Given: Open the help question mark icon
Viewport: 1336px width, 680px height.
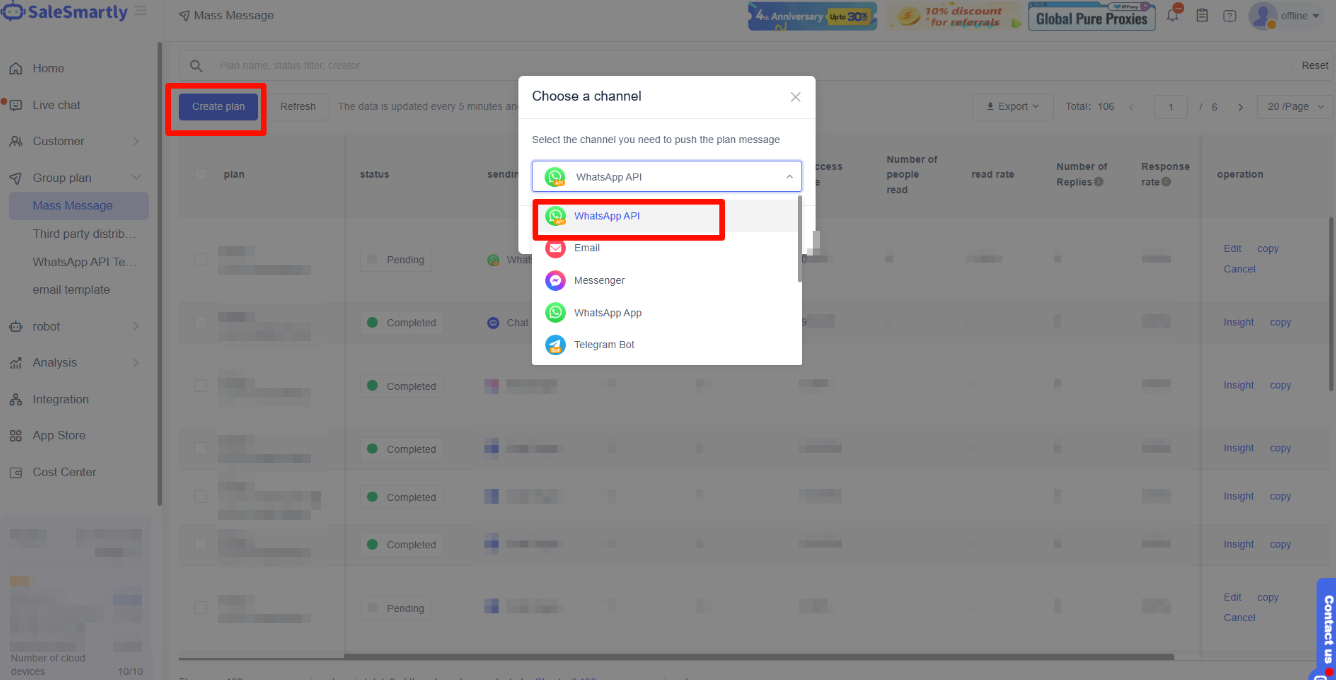Looking at the screenshot, I should (x=1230, y=16).
